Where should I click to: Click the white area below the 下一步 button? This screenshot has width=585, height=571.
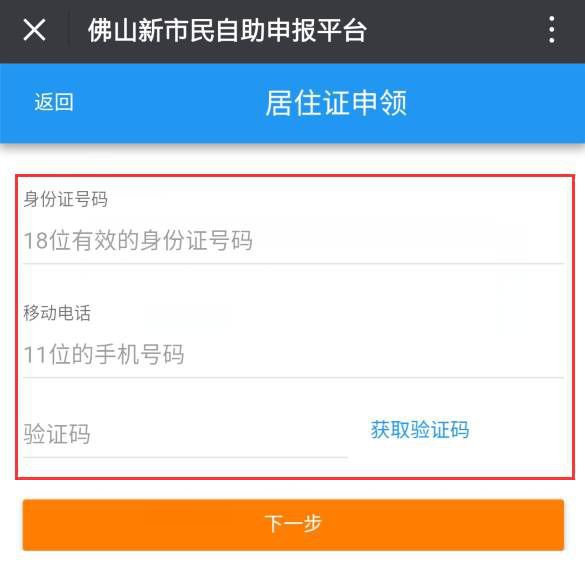pos(292,561)
